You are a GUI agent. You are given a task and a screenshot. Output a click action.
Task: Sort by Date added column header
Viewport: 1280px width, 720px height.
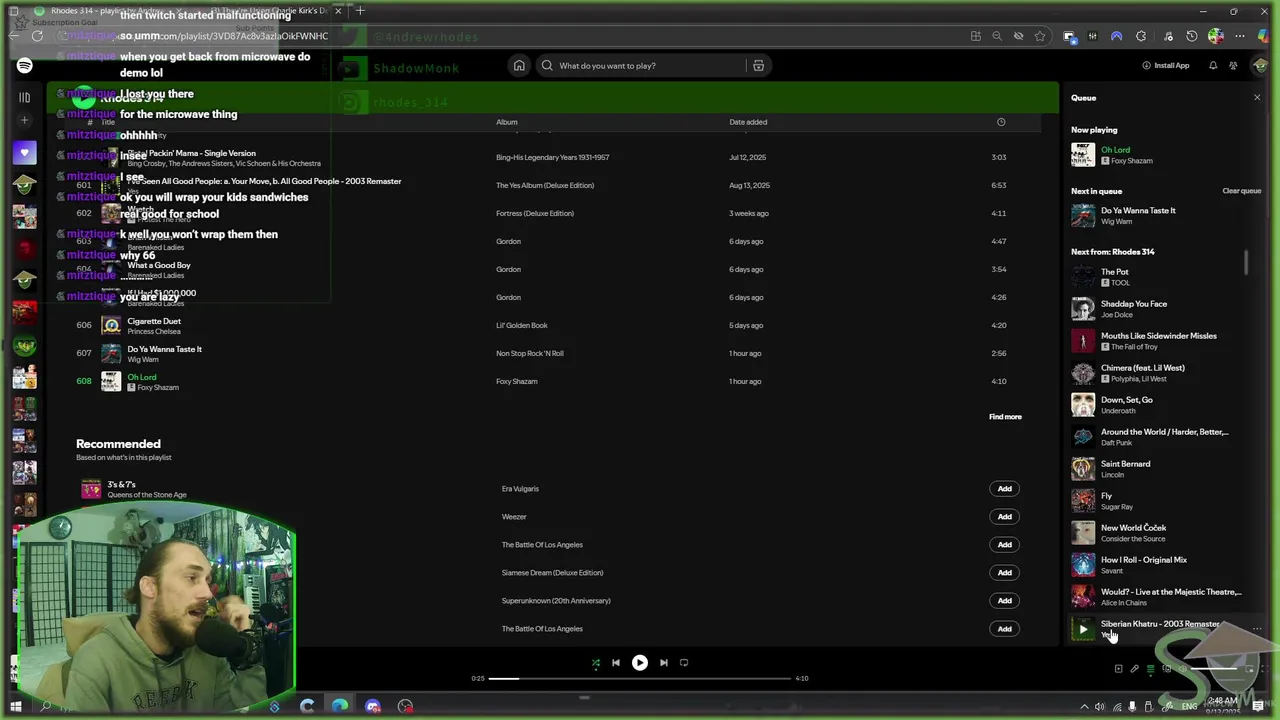coord(748,122)
